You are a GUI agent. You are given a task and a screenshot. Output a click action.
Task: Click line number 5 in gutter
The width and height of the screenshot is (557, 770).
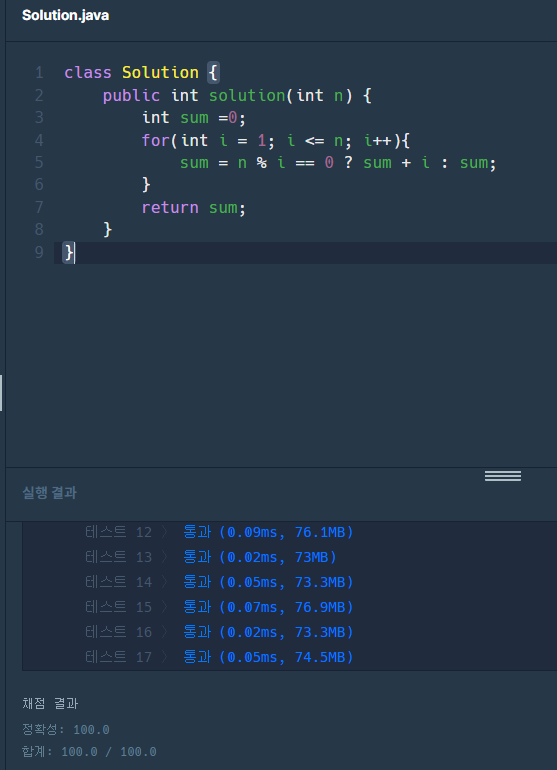(x=39, y=163)
